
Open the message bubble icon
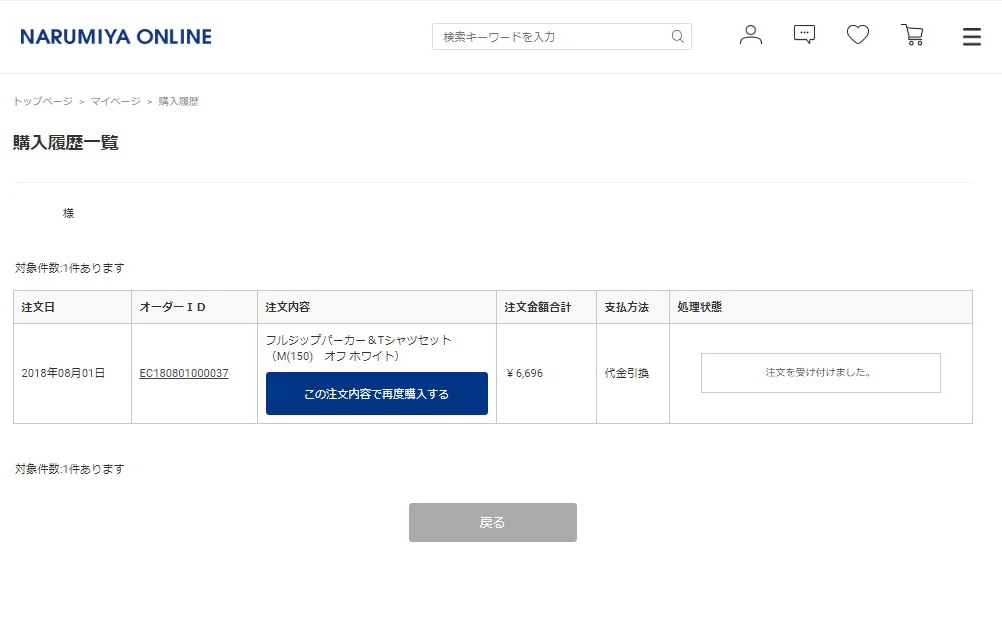[x=804, y=35]
